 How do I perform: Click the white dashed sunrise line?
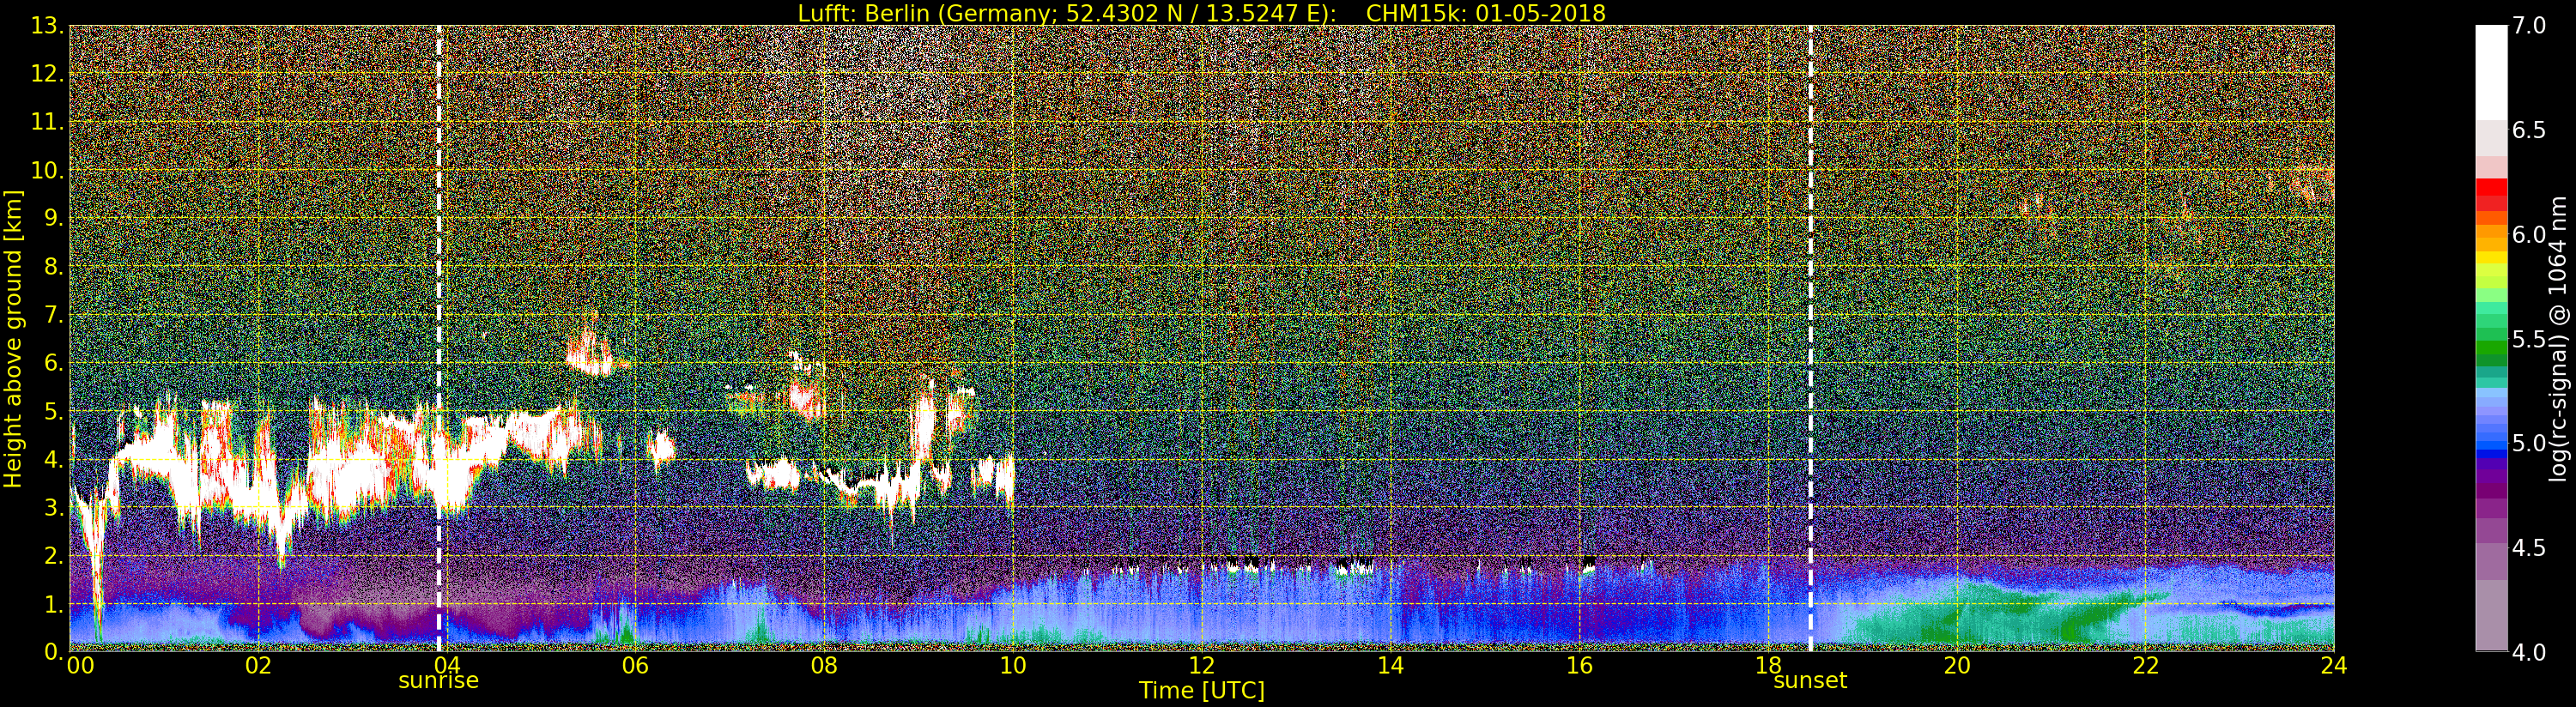pos(439,338)
